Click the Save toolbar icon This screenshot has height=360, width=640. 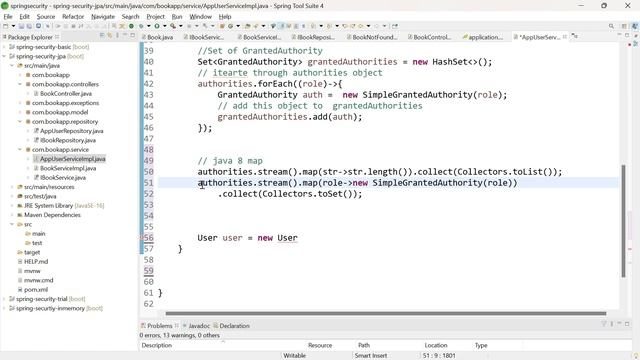21,26
